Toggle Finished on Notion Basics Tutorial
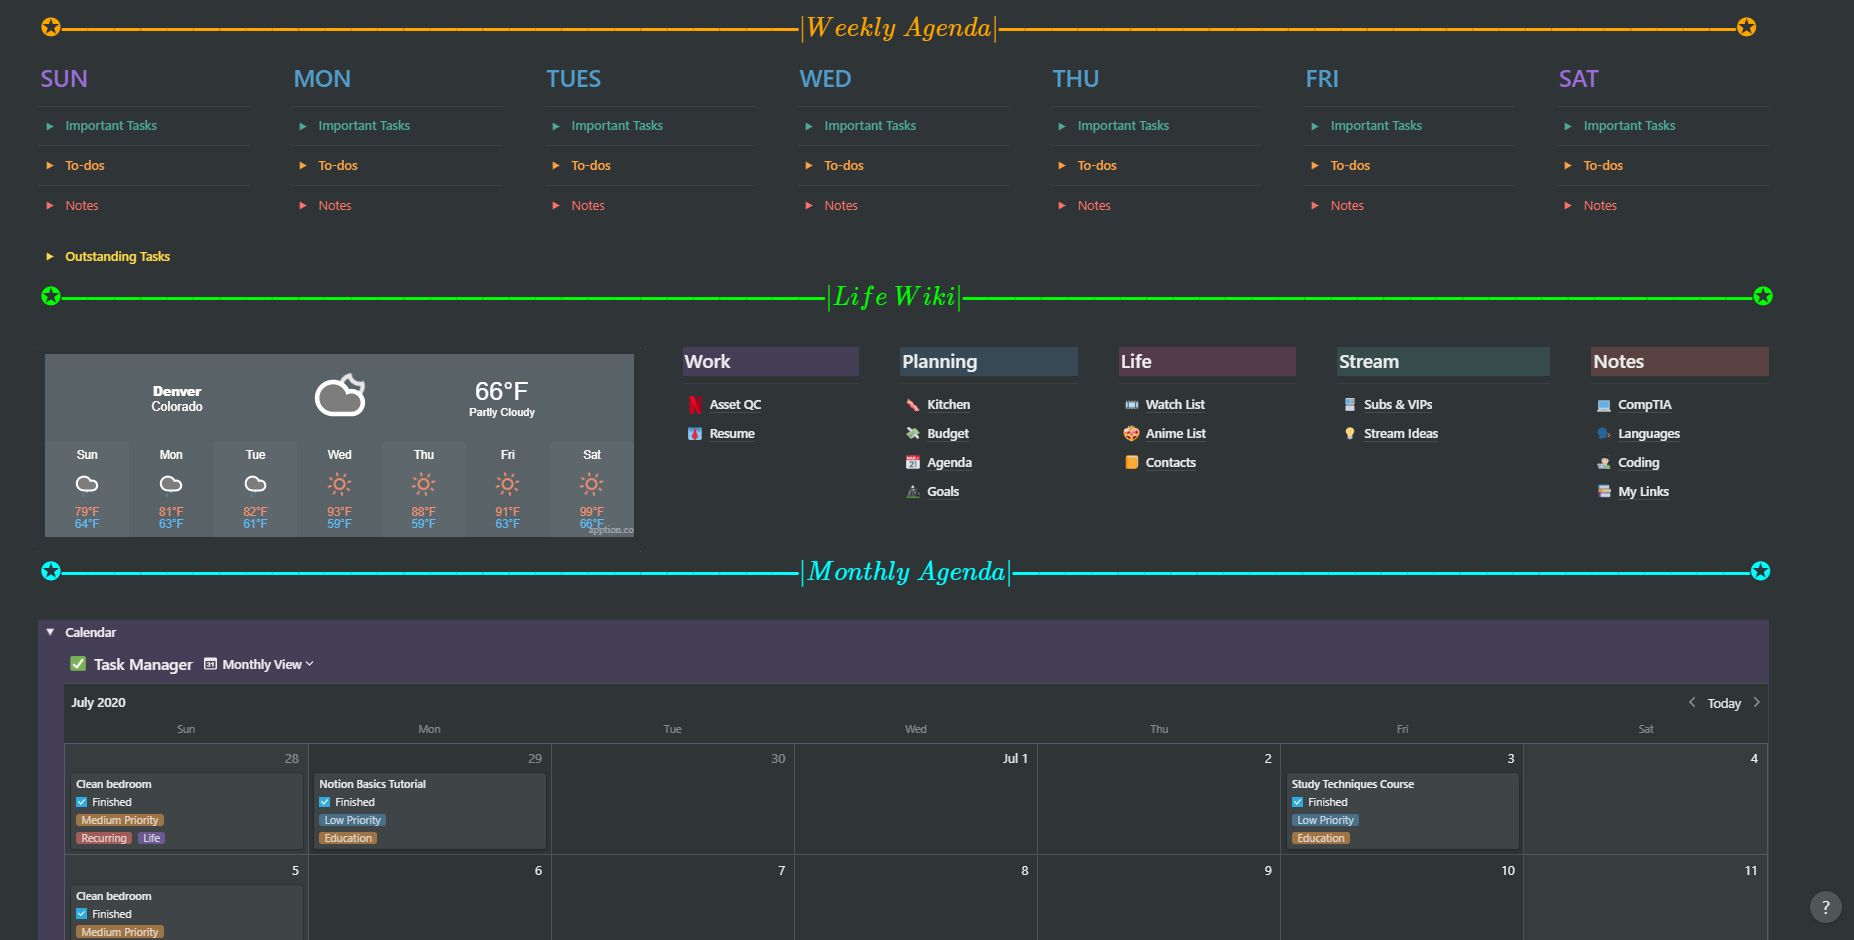Image resolution: width=1854 pixels, height=940 pixels. (x=325, y=801)
